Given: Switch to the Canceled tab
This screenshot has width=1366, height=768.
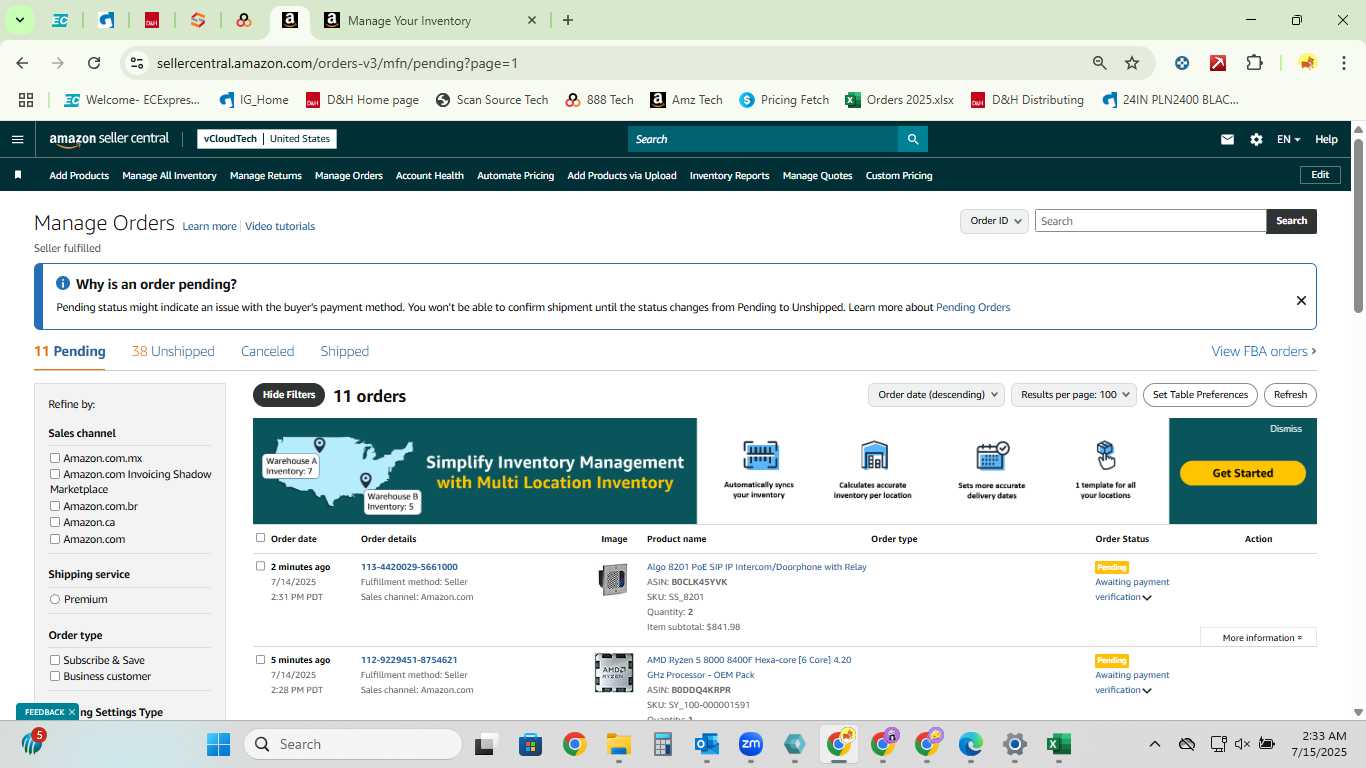Looking at the screenshot, I should pos(267,351).
